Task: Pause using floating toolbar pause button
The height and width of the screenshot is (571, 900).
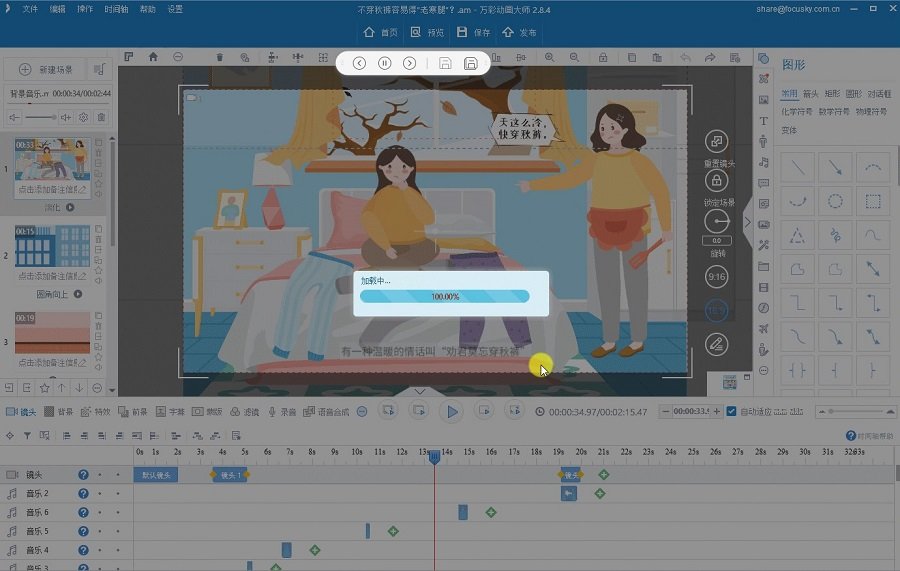Action: pyautogui.click(x=385, y=63)
